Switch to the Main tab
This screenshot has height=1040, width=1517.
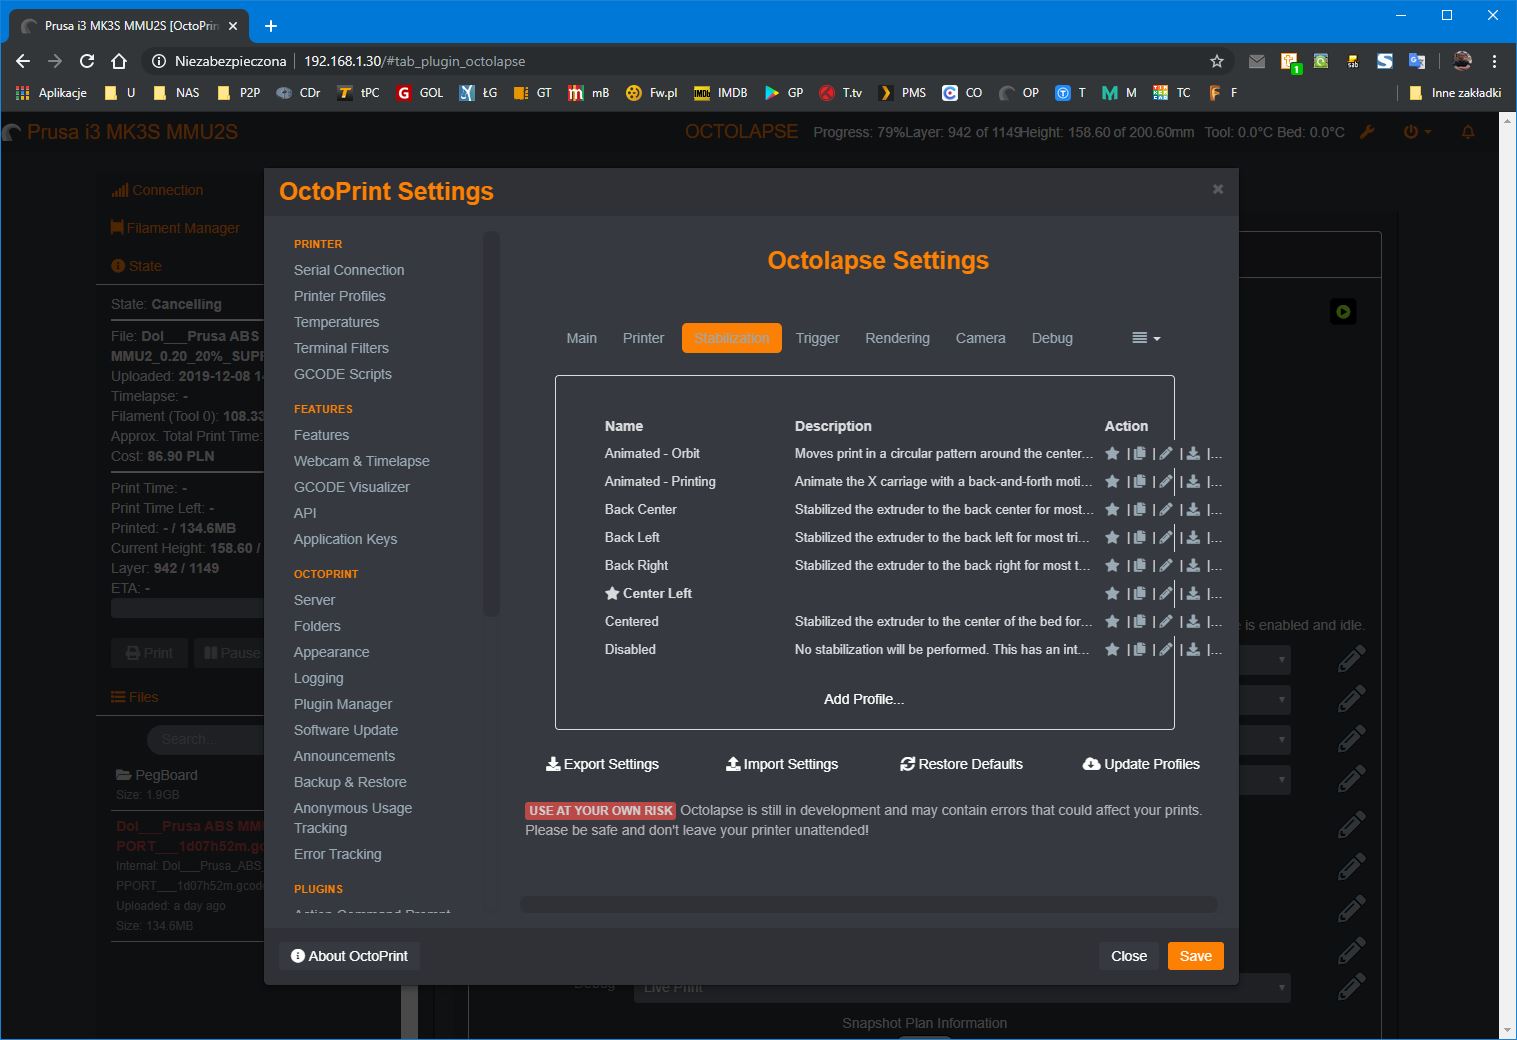pyautogui.click(x=581, y=338)
